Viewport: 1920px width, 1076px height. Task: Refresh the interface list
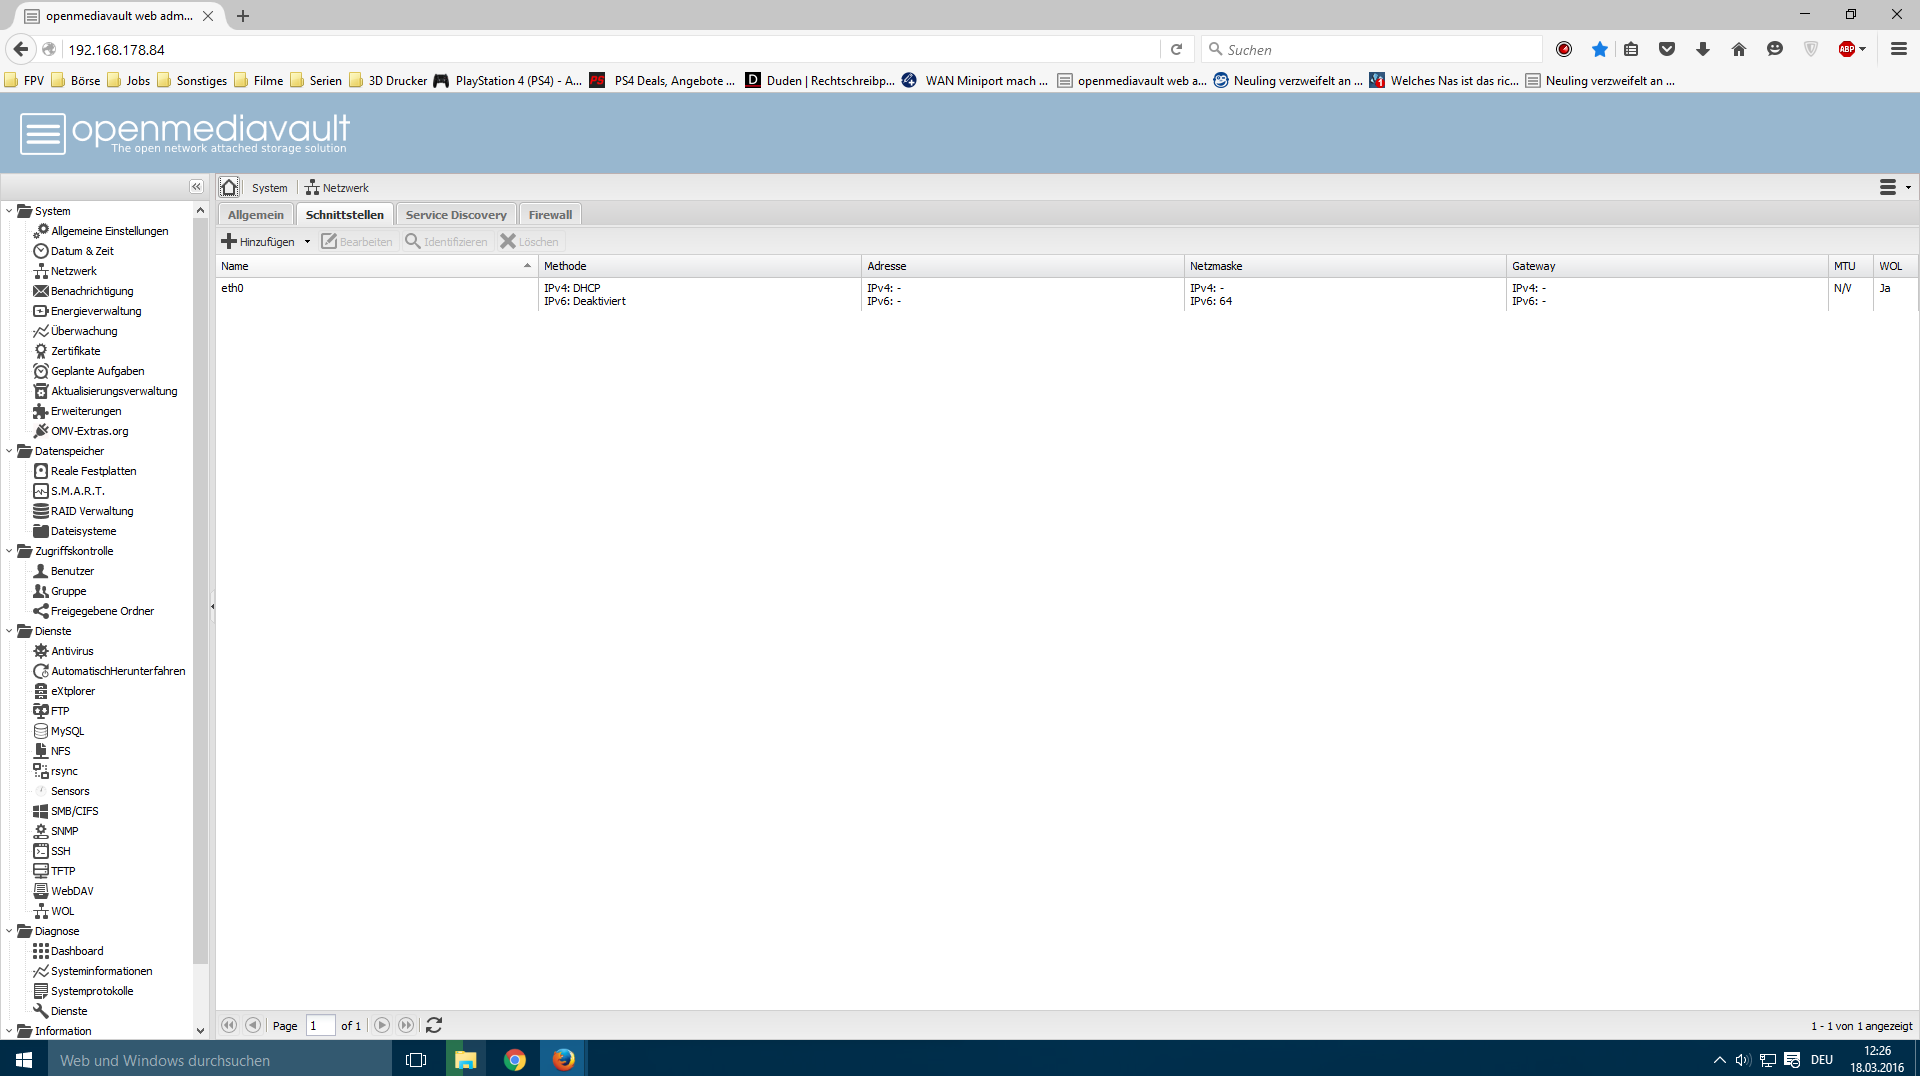[x=434, y=1025]
